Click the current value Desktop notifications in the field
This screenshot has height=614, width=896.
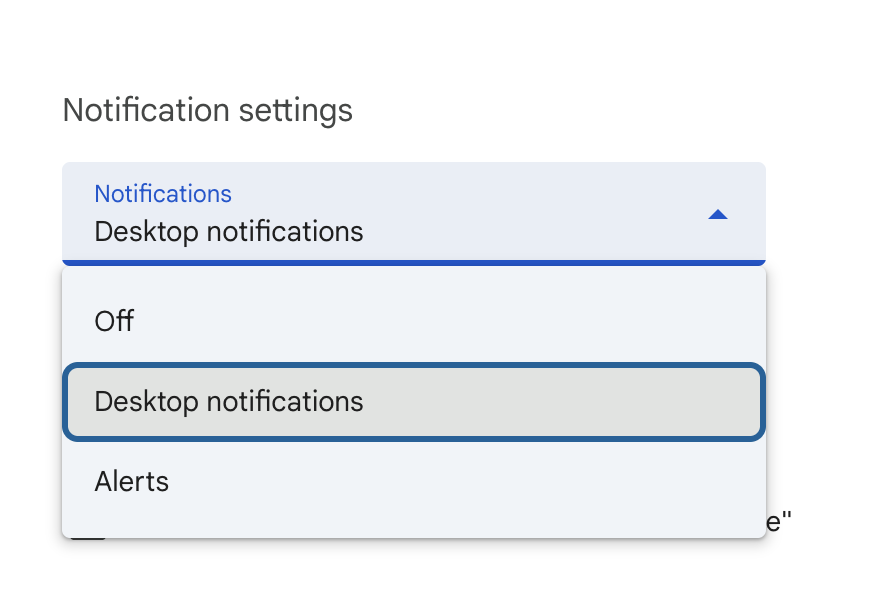[x=228, y=232]
